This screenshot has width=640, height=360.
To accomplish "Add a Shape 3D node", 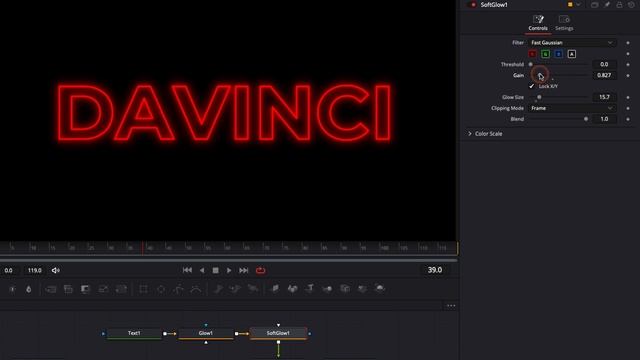I will tap(293, 289).
